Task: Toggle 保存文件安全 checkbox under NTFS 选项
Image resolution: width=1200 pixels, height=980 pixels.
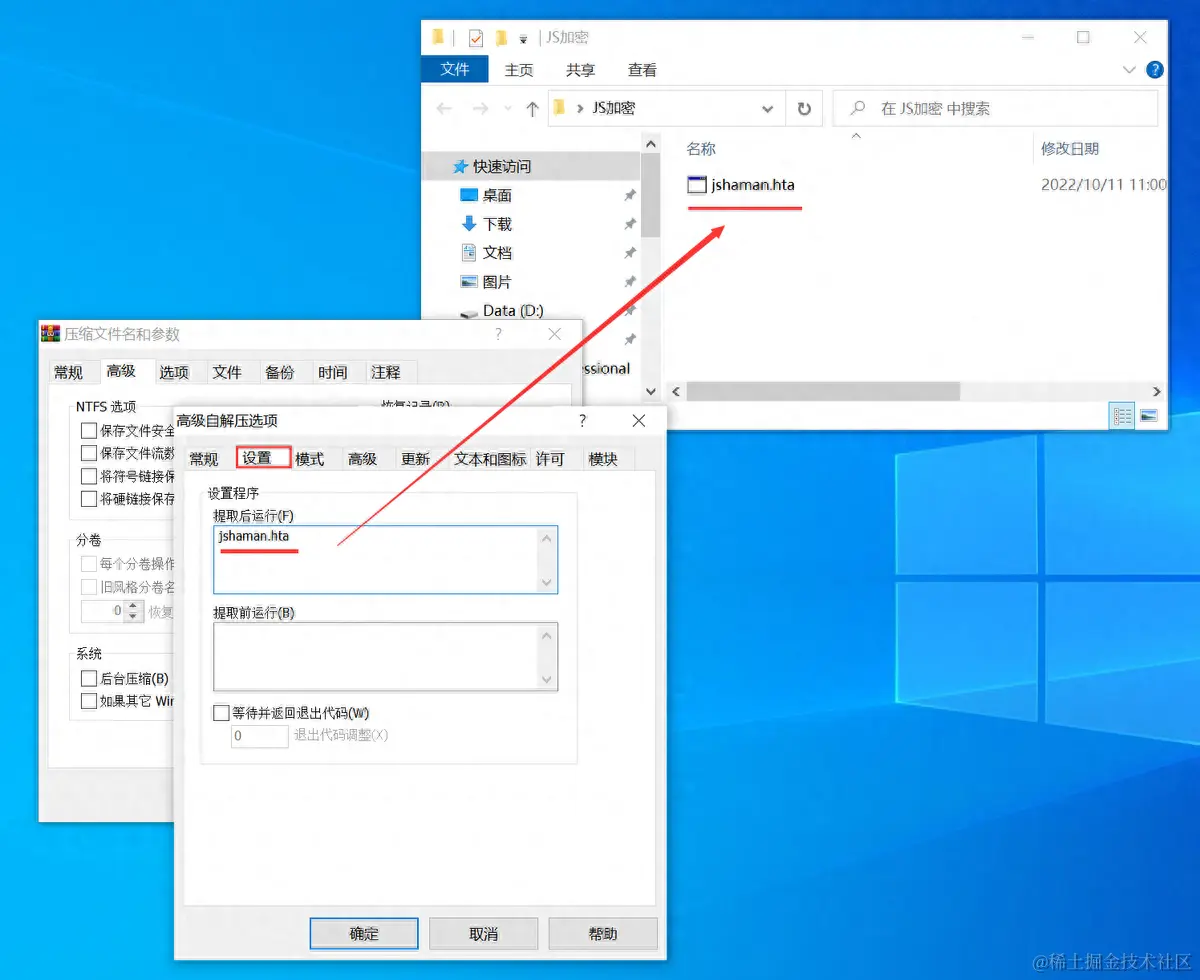Action: [x=89, y=431]
